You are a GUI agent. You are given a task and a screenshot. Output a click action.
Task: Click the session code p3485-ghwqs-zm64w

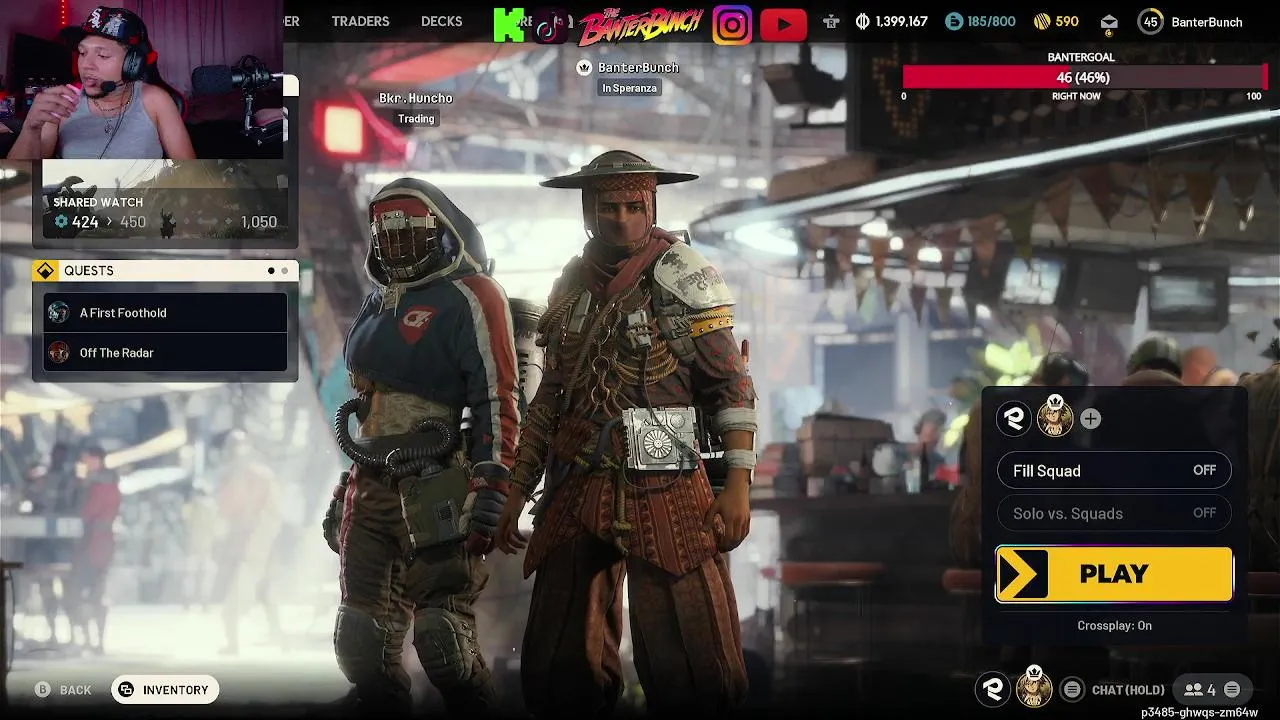[x=1199, y=712]
